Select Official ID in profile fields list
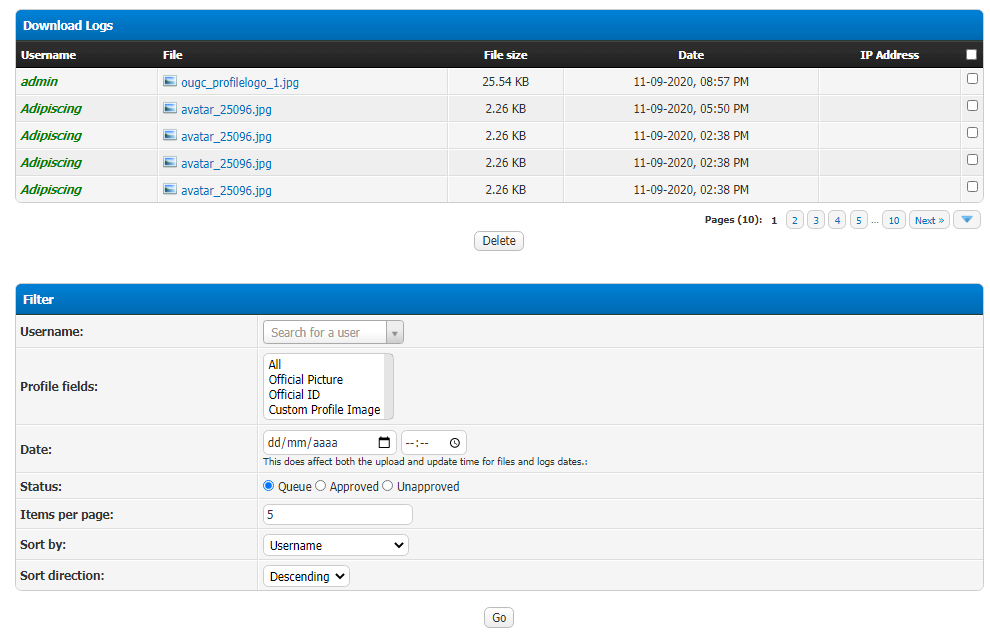The height and width of the screenshot is (632, 990). [x=294, y=395]
